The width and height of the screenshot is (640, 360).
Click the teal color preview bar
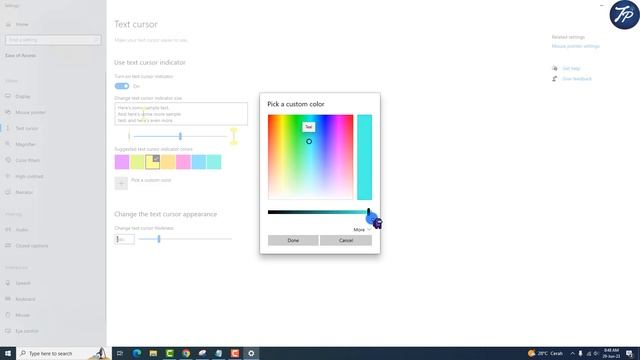364,157
